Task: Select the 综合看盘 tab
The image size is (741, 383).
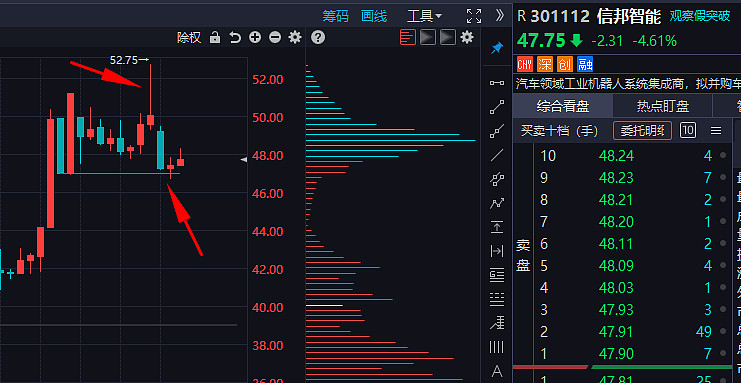Action: click(562, 106)
